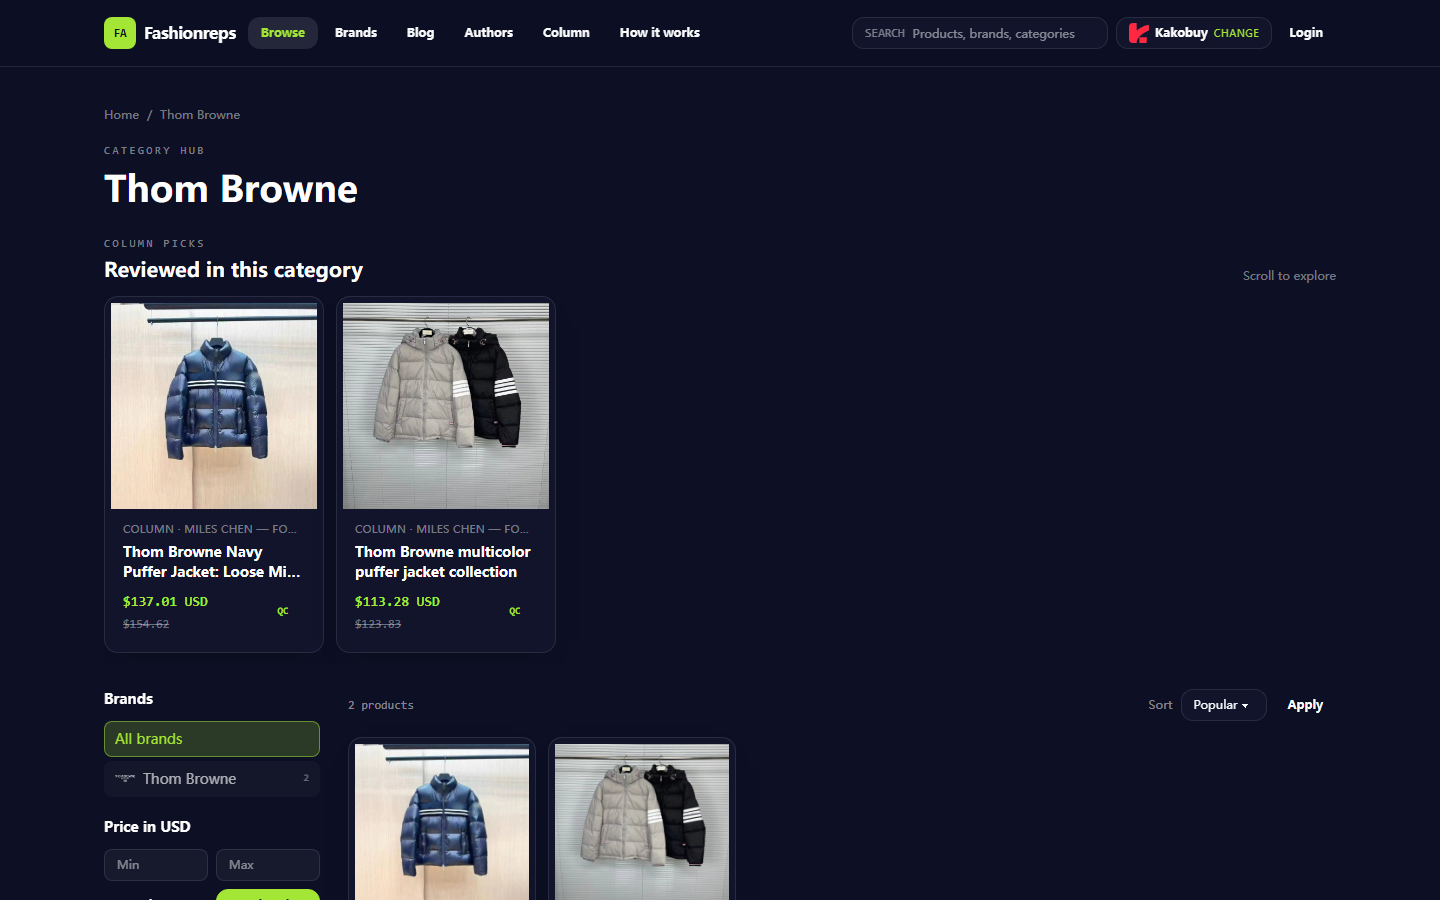The height and width of the screenshot is (900, 1440).
Task: Click the '2 products' count text
Action: pos(381,705)
